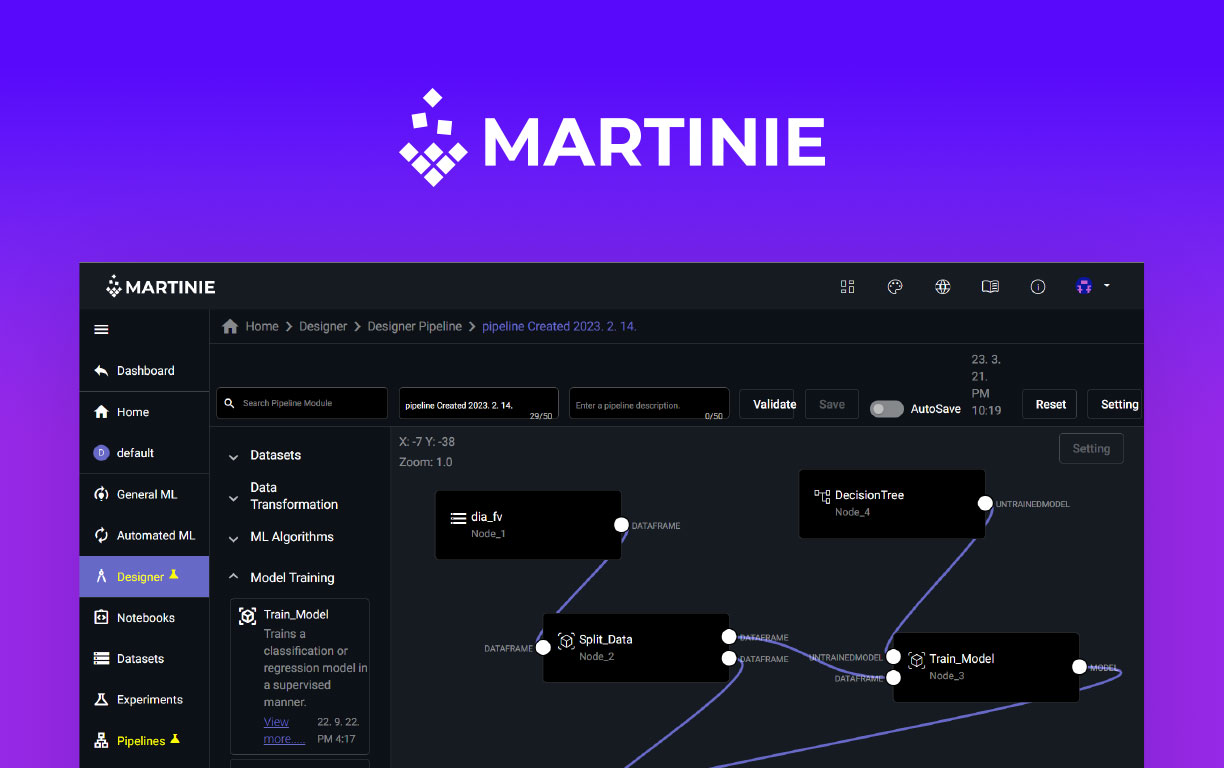Screen dimensions: 1224x768
Task: Click the MARTINIE logo in header
Action: [x=161, y=287]
